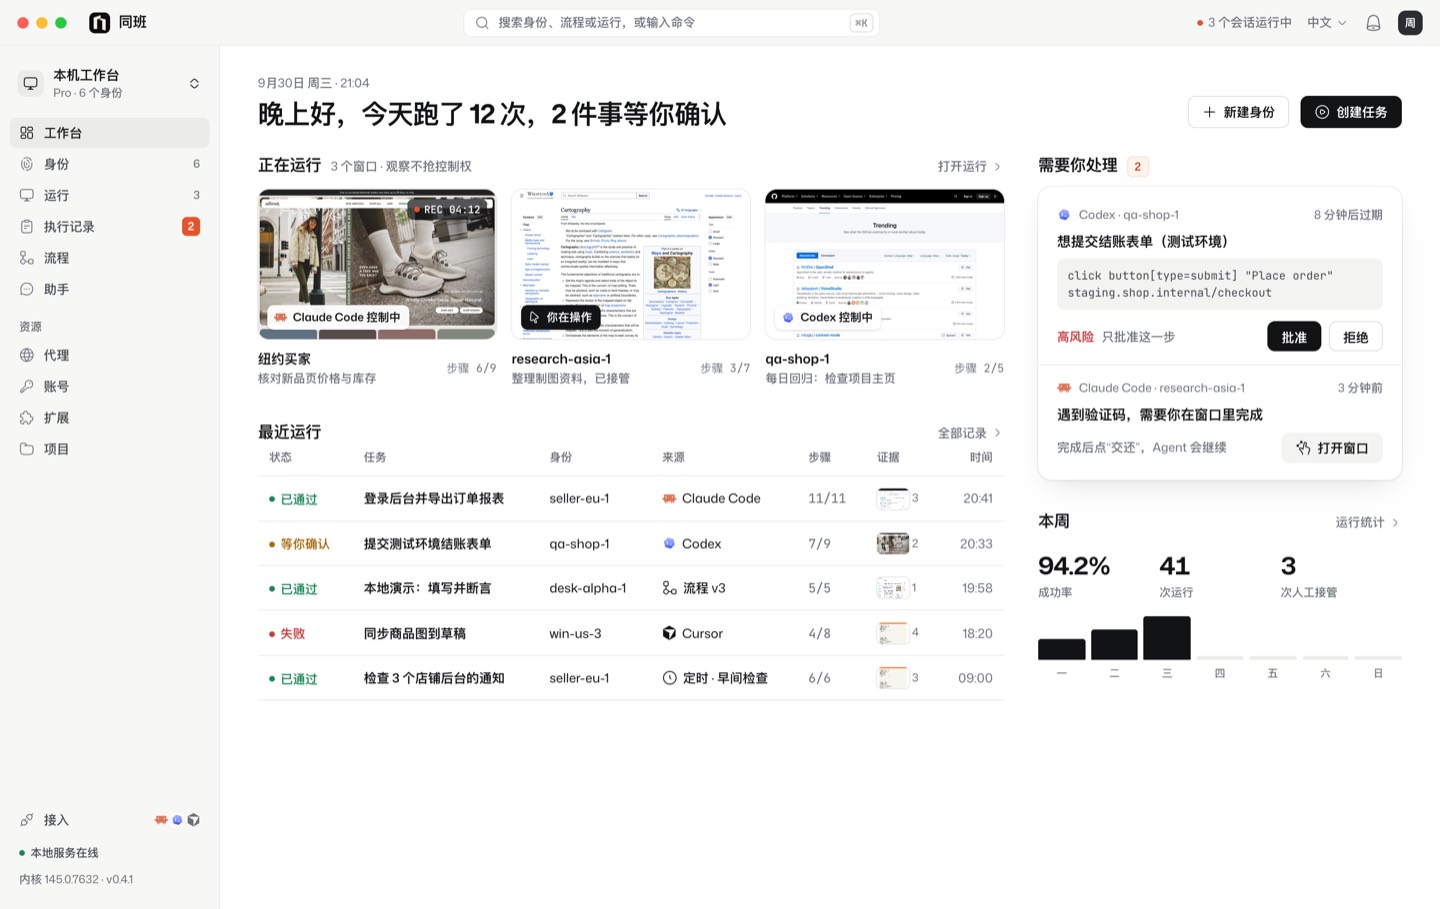Click the 你在操作 badge
The height and width of the screenshot is (909, 1440).
561,317
